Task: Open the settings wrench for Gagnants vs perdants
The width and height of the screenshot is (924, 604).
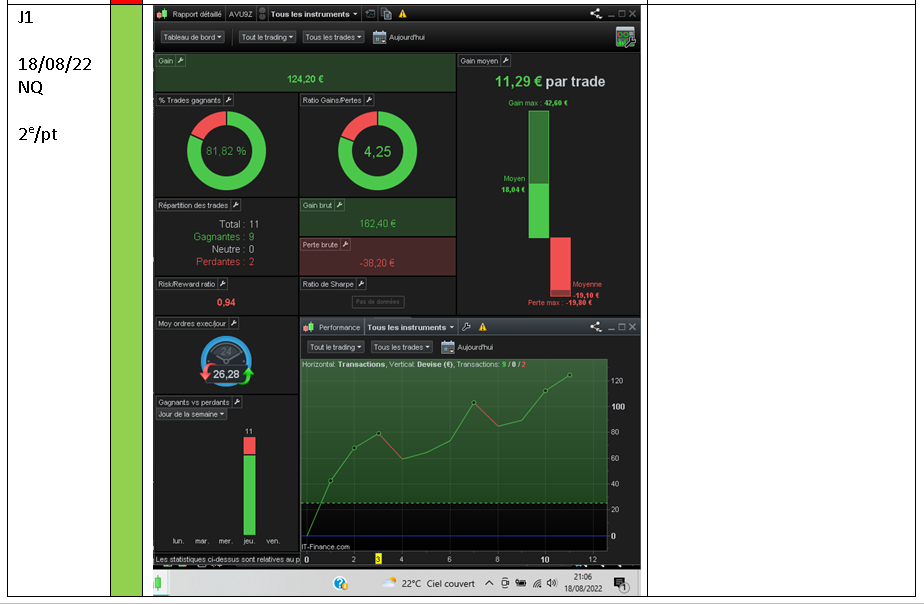Action: coord(237,402)
